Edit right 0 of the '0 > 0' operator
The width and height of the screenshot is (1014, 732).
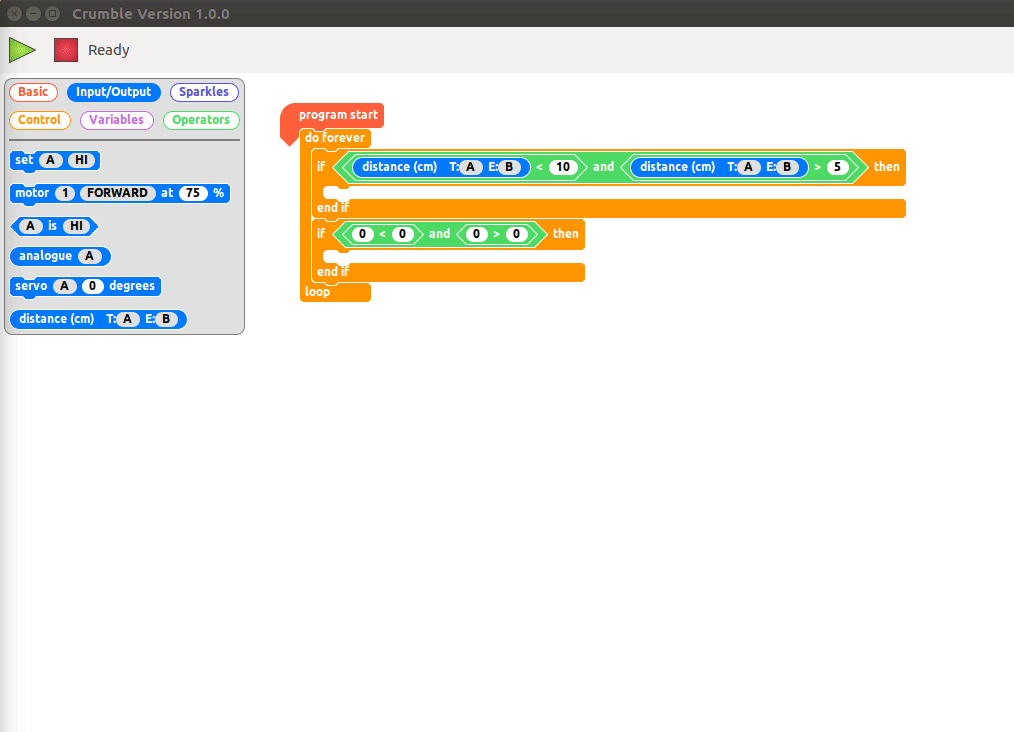click(517, 234)
